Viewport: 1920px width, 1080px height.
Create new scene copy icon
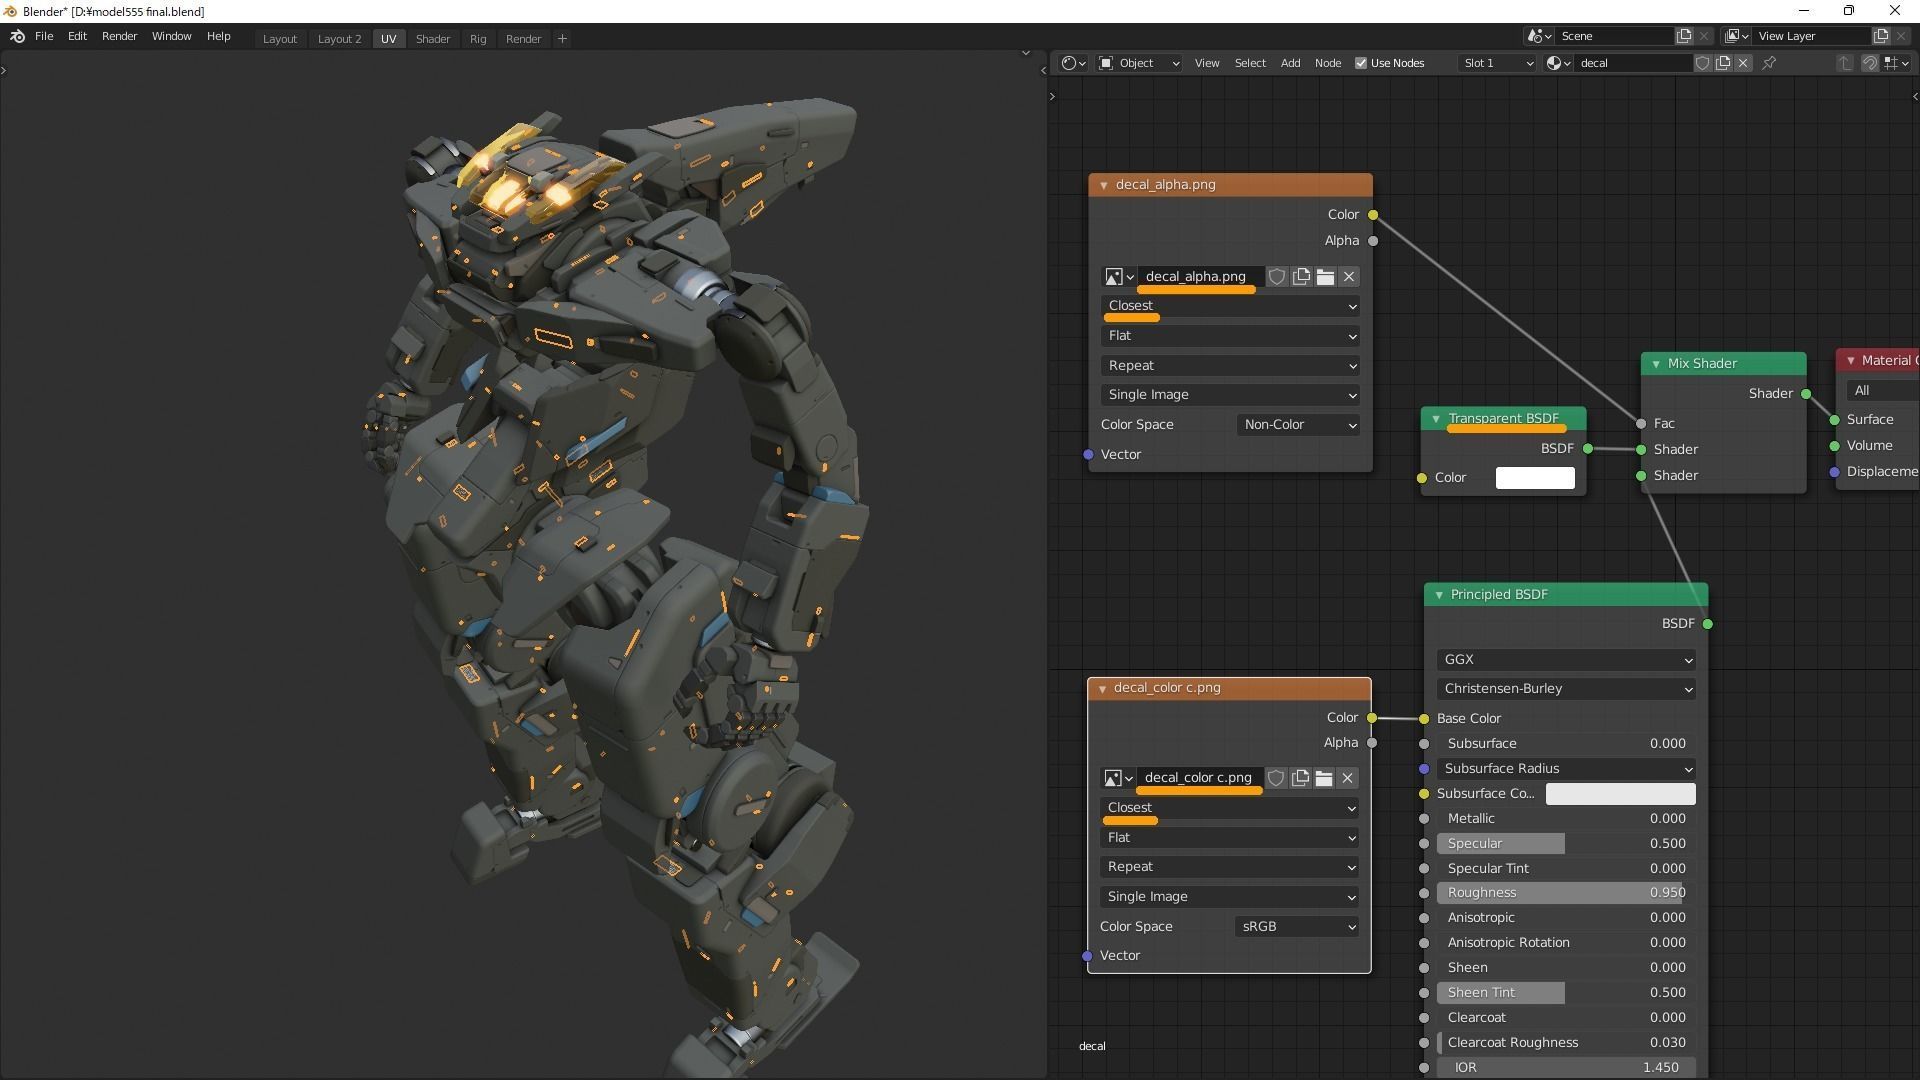point(1684,36)
